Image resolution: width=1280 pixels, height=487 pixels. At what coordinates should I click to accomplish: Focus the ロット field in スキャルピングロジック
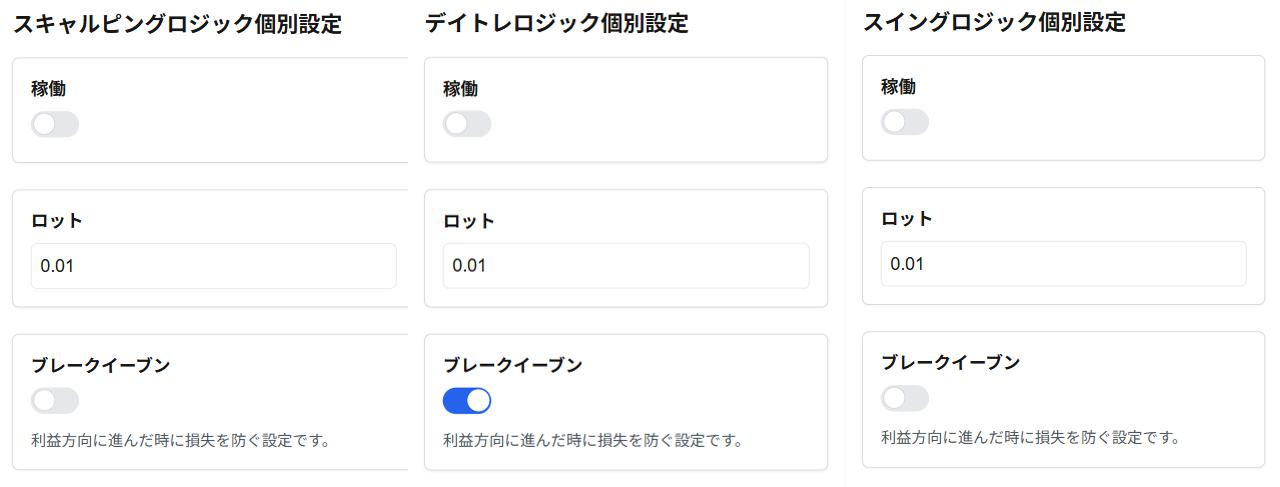214,266
